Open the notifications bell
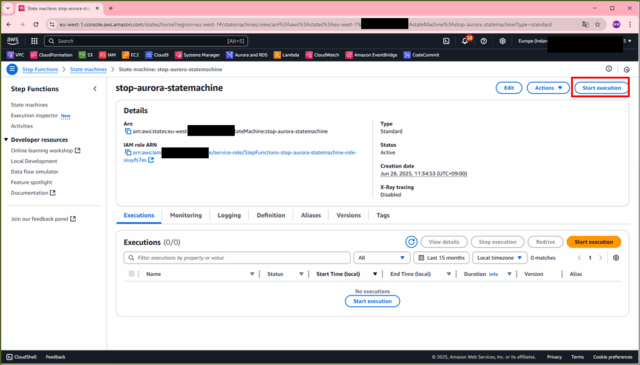The image size is (640, 365). pos(465,41)
